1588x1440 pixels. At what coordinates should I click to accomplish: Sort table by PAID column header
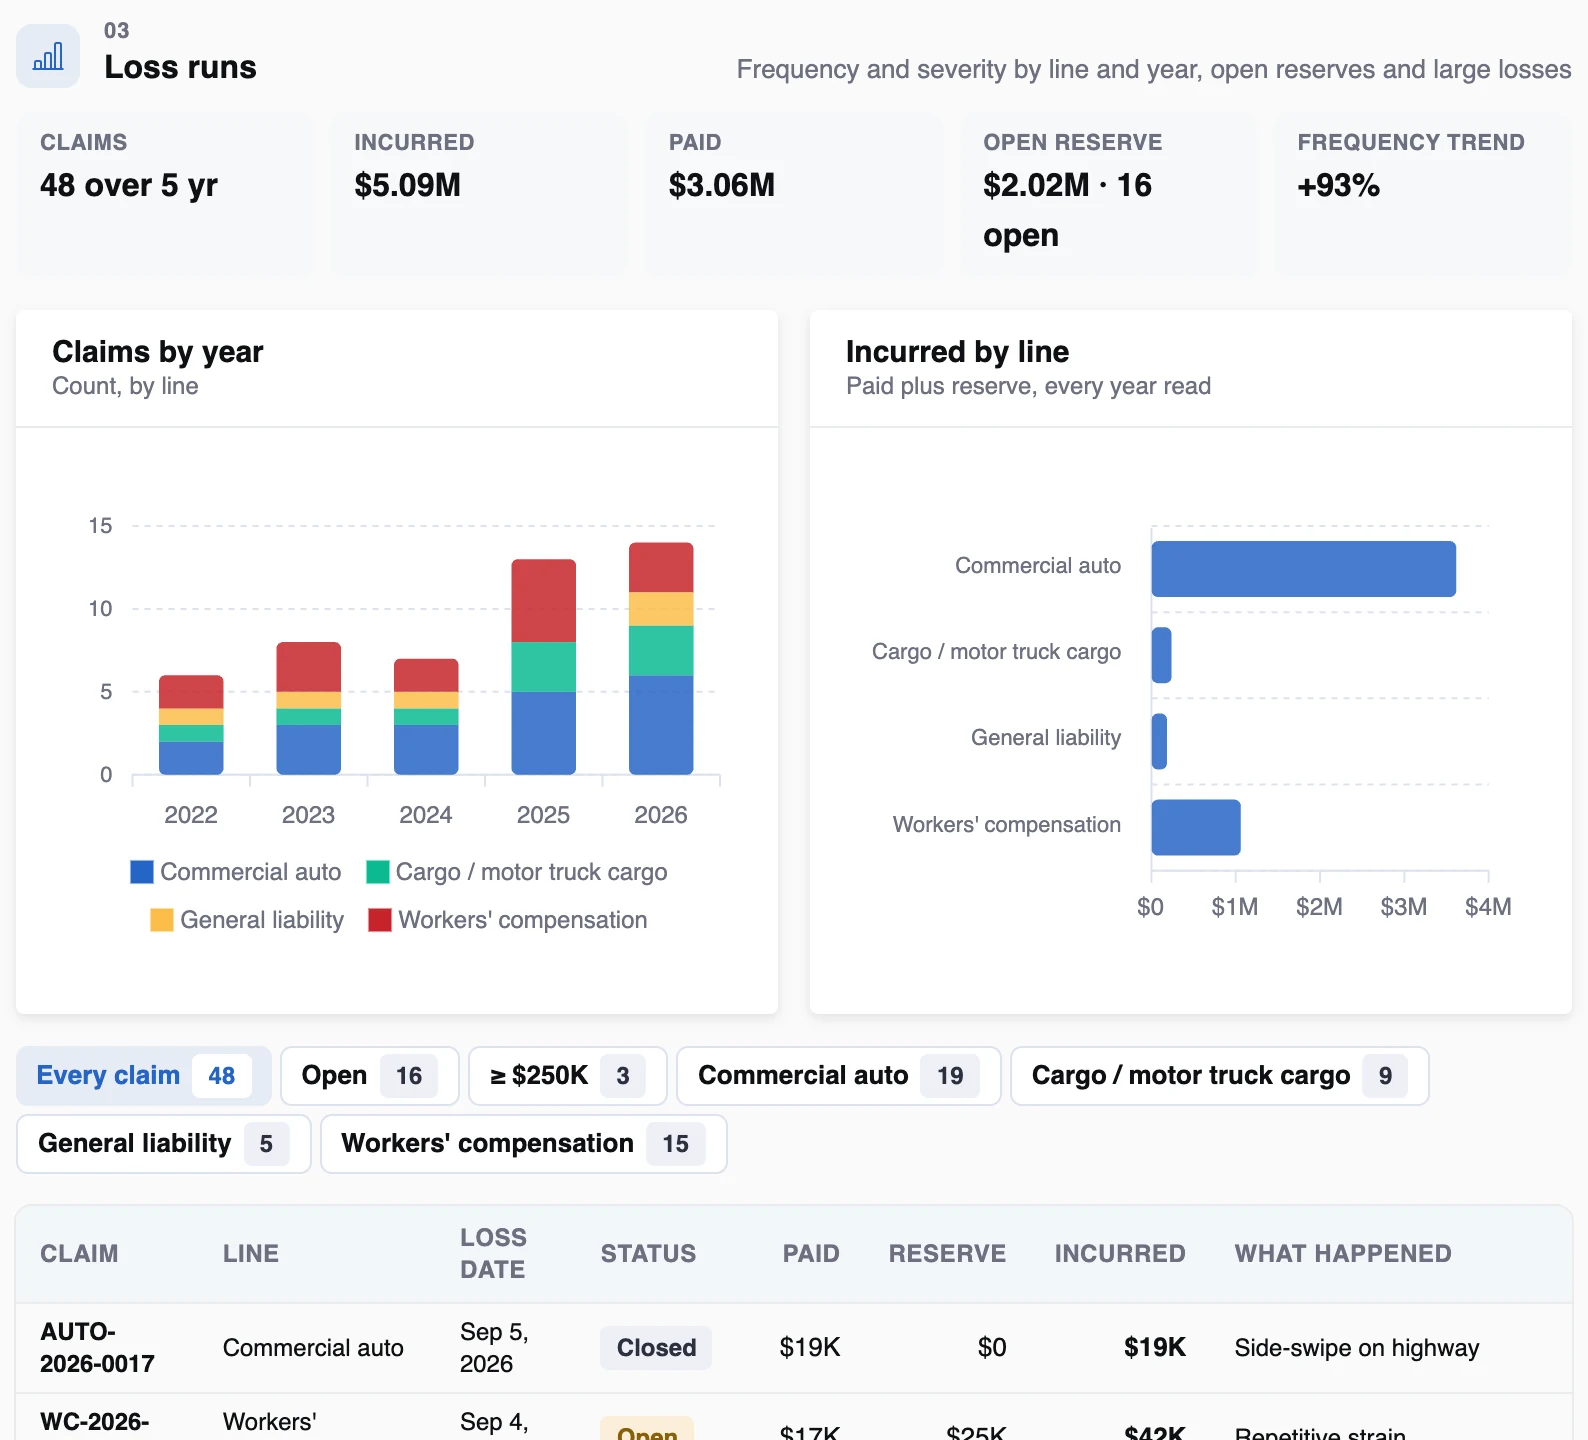(x=811, y=1254)
